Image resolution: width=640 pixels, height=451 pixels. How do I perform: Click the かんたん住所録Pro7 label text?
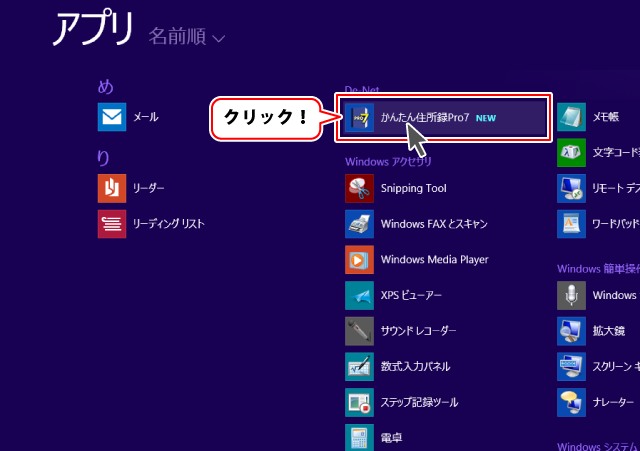(x=425, y=118)
